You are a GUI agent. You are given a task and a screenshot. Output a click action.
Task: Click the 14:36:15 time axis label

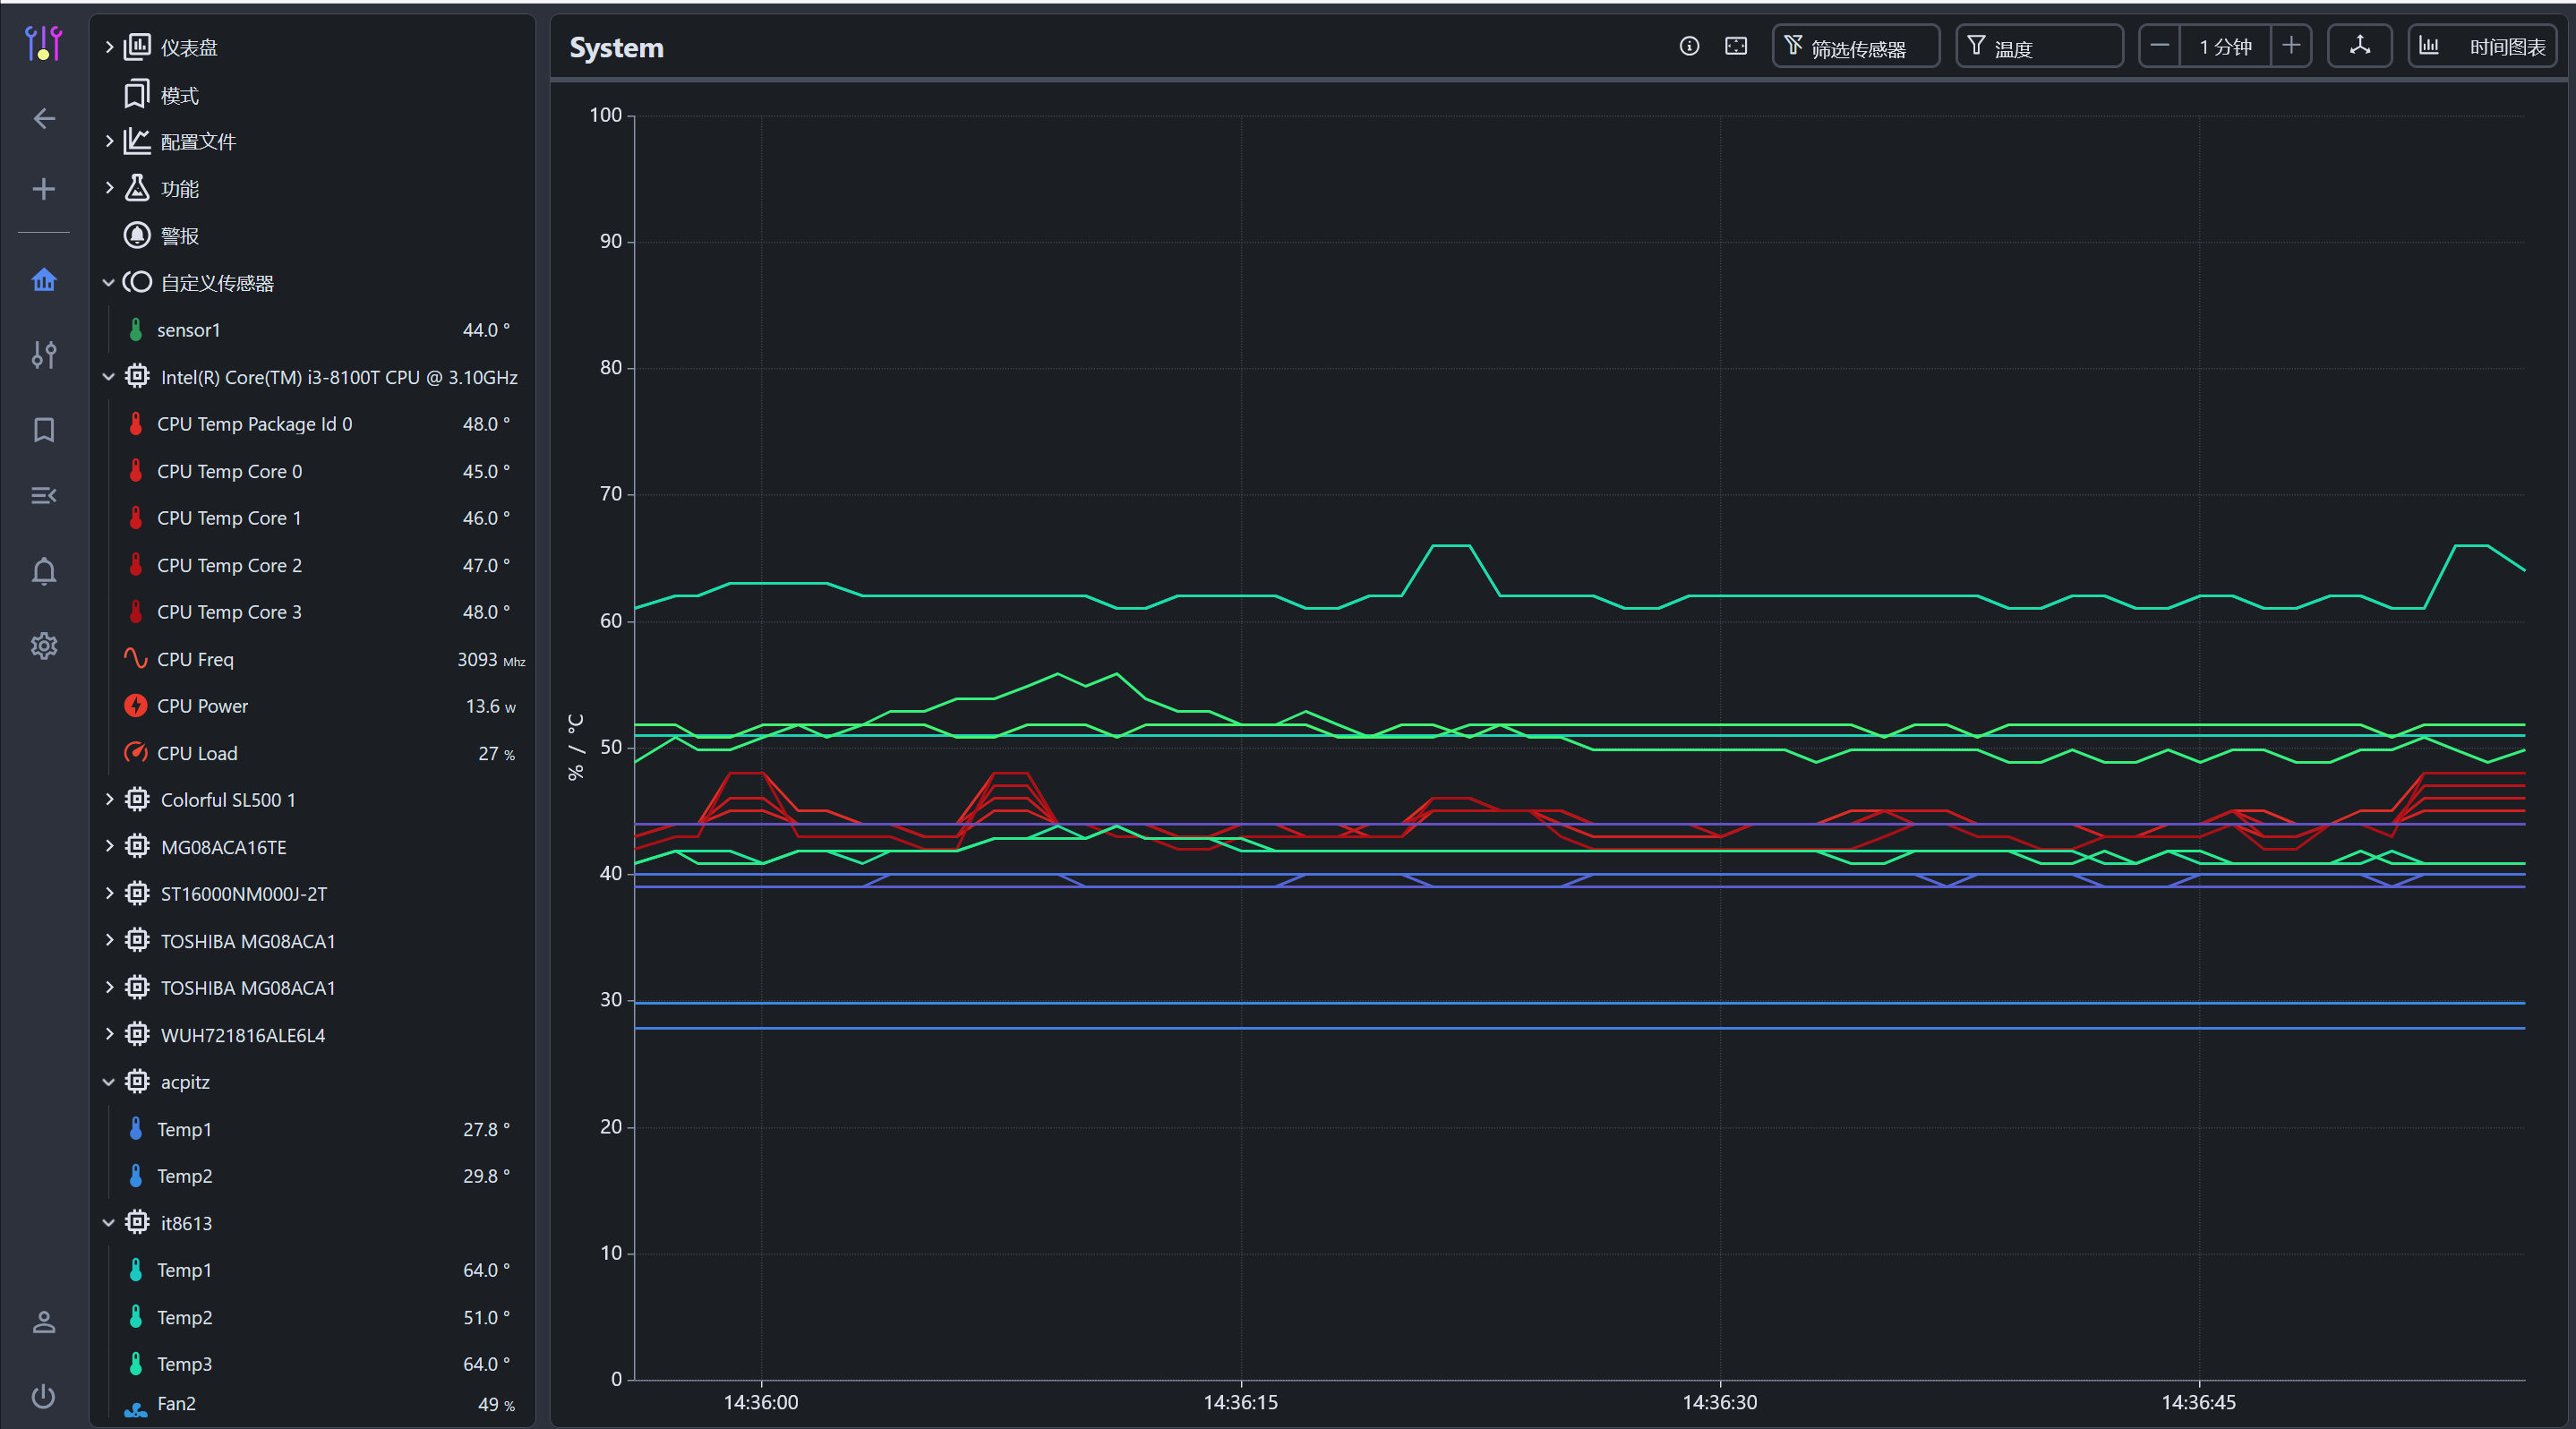pos(1240,1402)
